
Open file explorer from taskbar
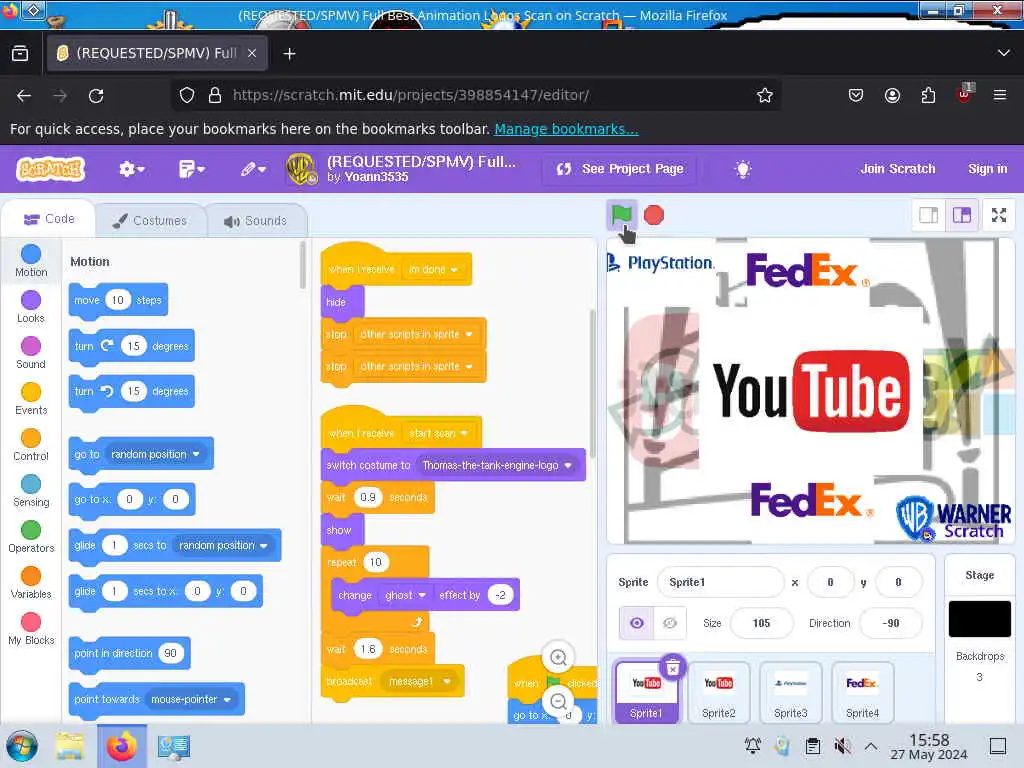click(x=70, y=746)
